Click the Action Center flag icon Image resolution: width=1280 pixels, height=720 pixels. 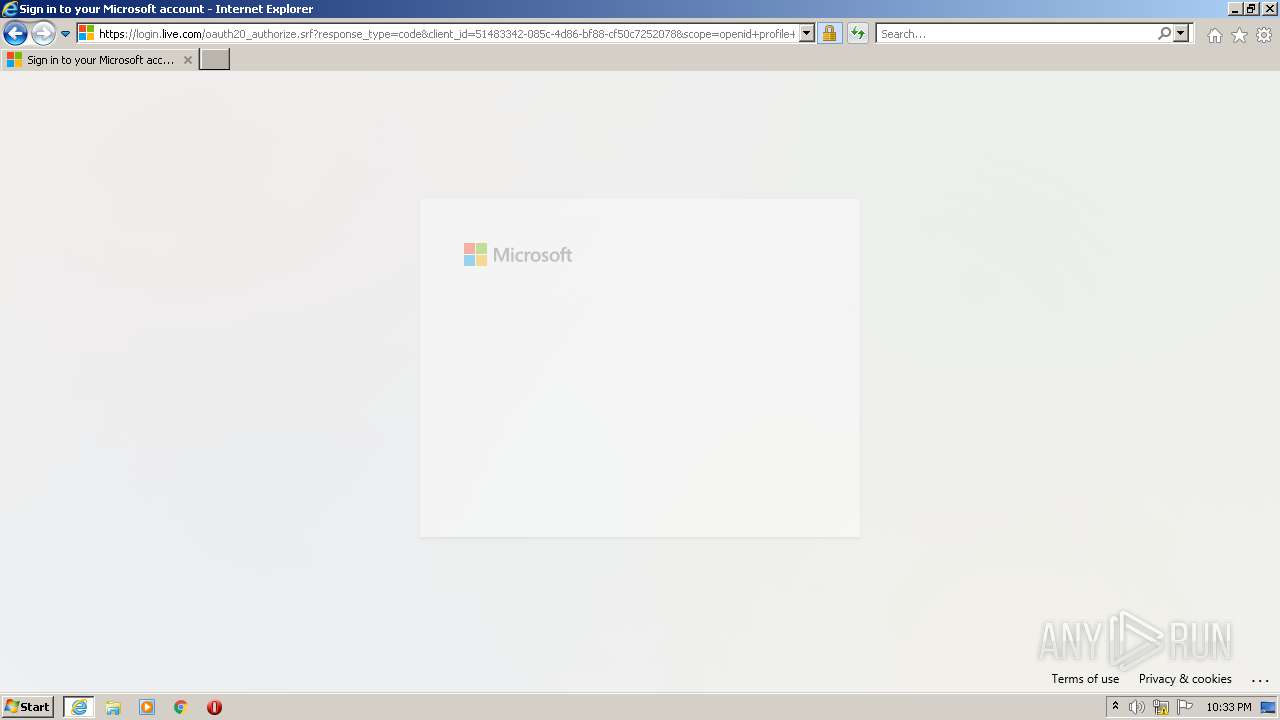[x=1185, y=707]
